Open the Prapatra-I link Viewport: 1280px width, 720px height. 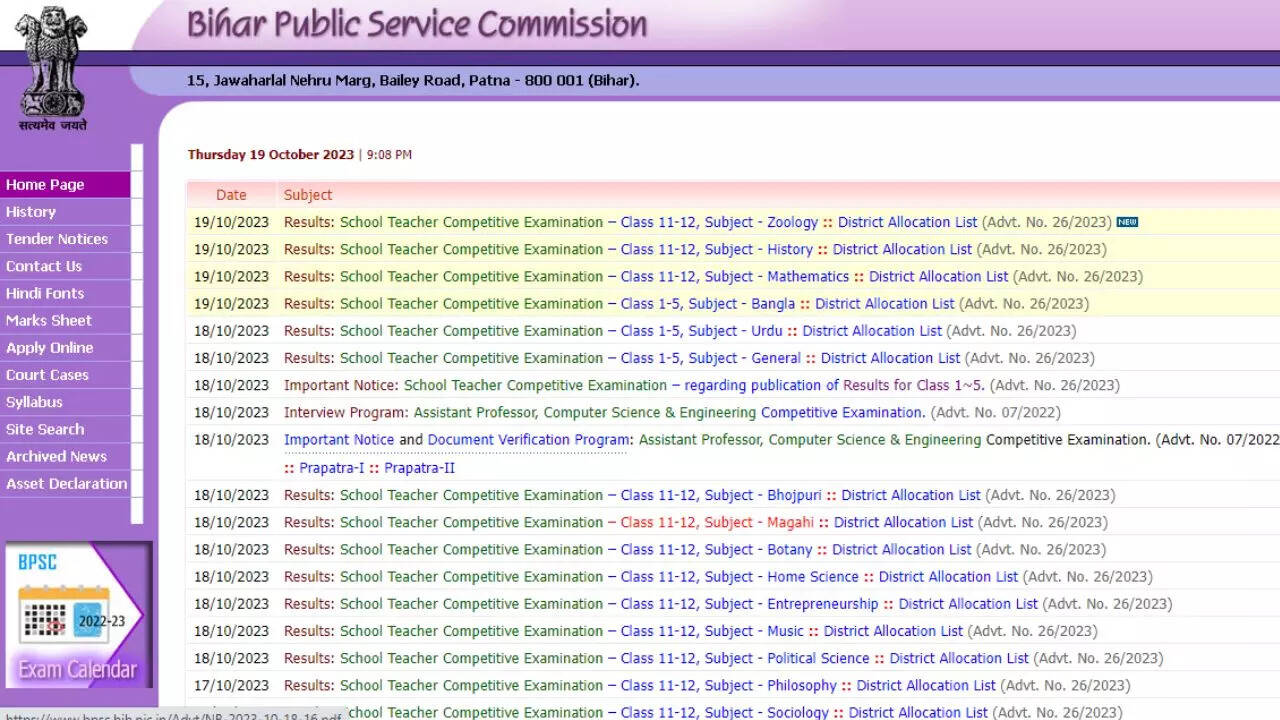tap(331, 468)
